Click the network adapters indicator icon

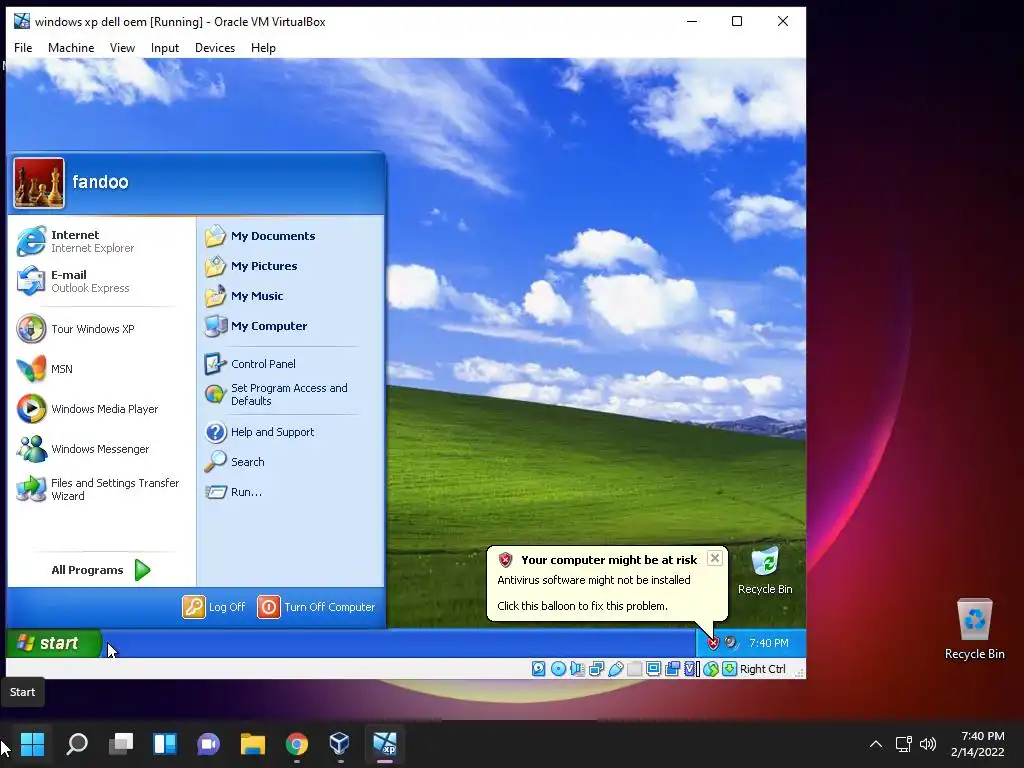coord(596,669)
